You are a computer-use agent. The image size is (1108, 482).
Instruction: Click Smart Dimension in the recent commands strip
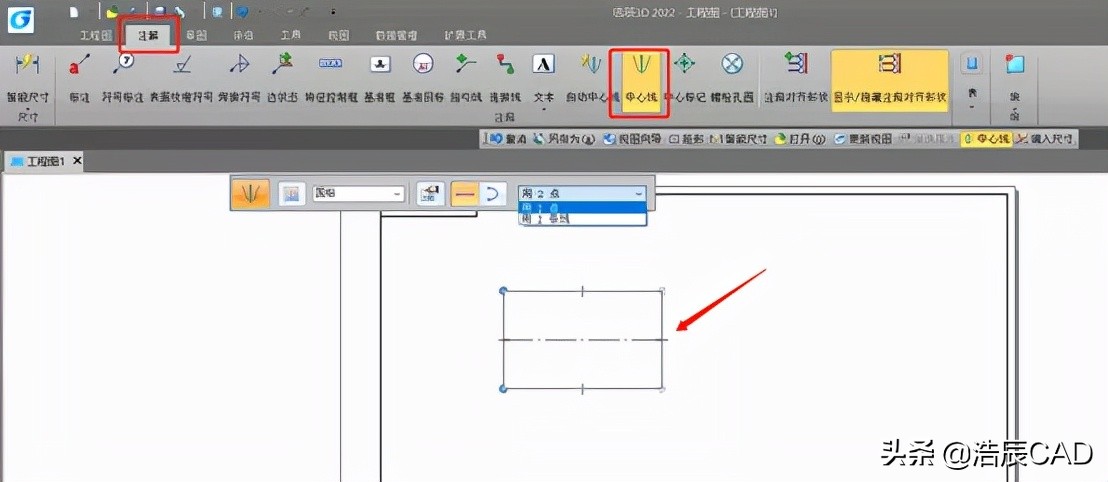pyautogui.click(x=738, y=139)
